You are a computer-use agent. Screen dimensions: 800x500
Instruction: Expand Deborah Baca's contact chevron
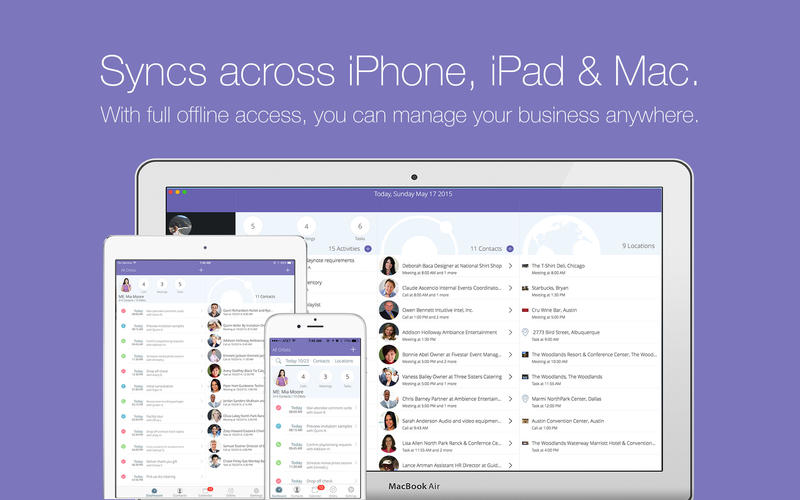(x=510, y=266)
